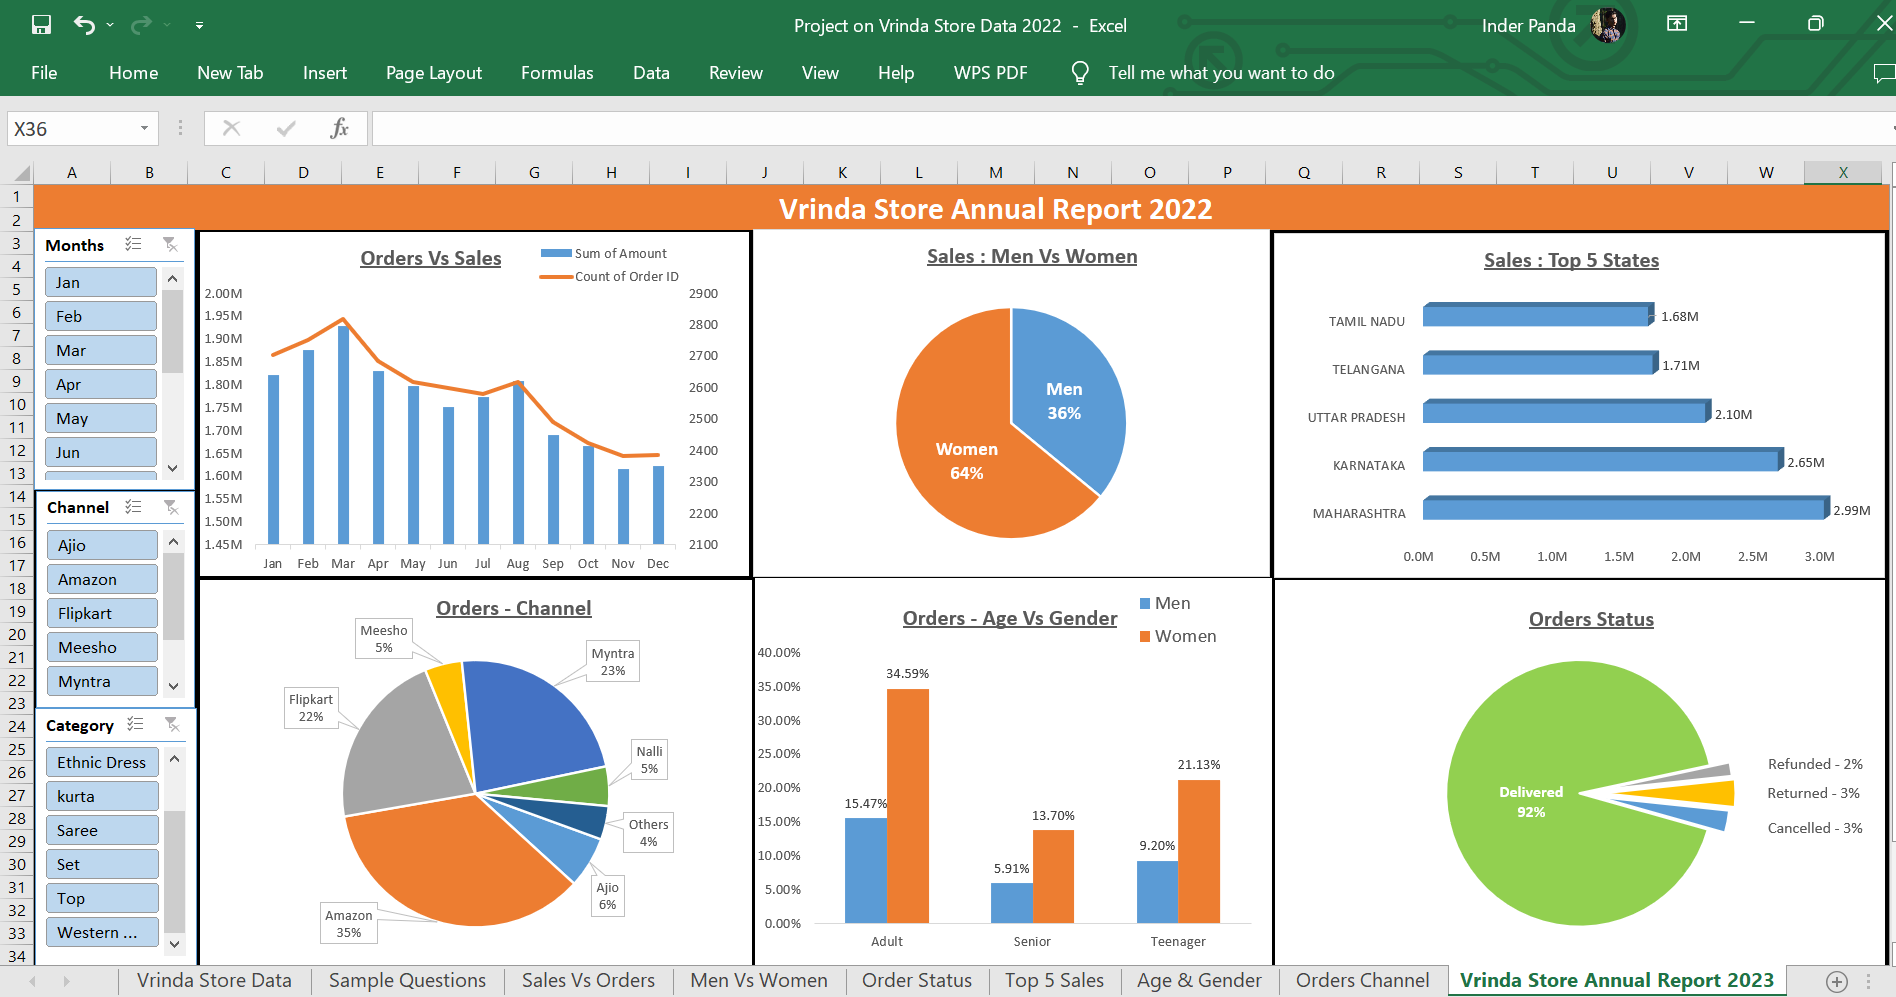Open the Insert Function dialog
The height and width of the screenshot is (997, 1896).
339,128
